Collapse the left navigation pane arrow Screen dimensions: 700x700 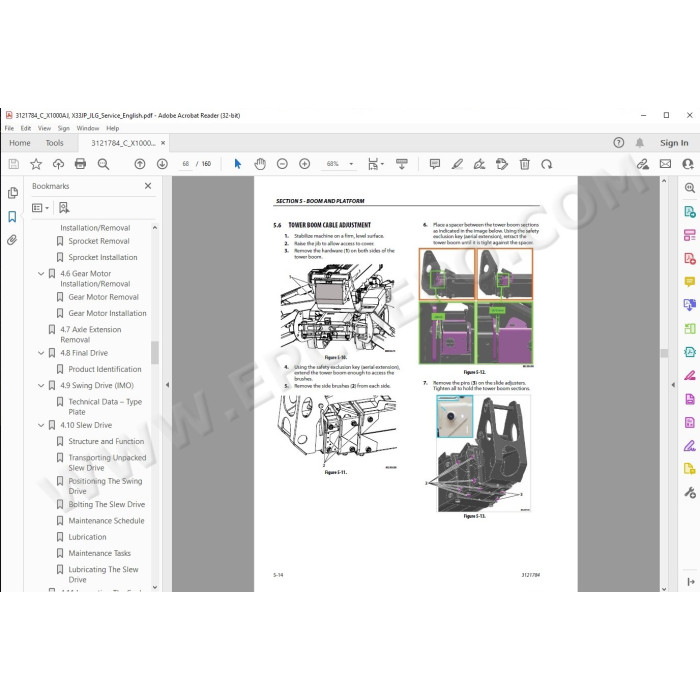167,384
